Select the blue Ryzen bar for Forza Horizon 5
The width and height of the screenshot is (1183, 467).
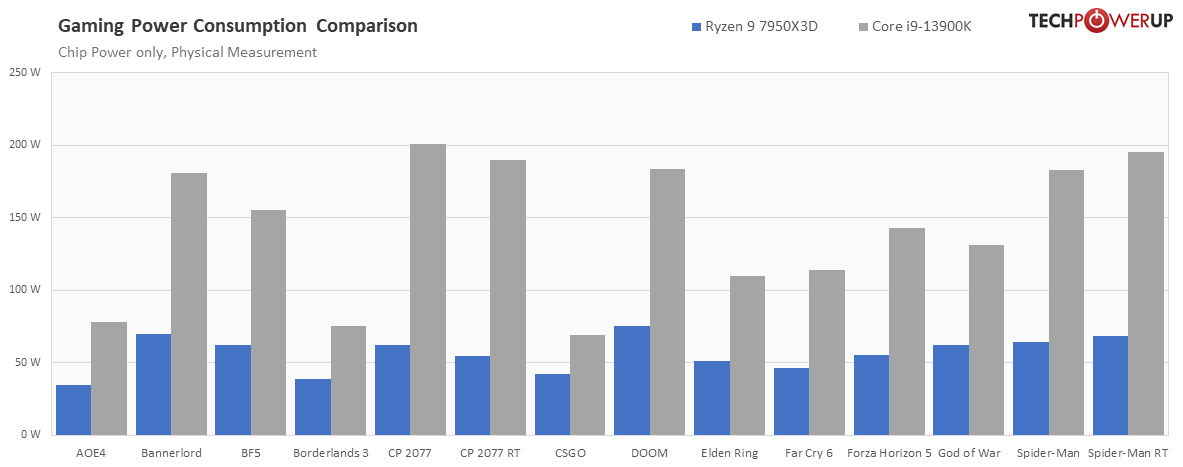tap(871, 395)
